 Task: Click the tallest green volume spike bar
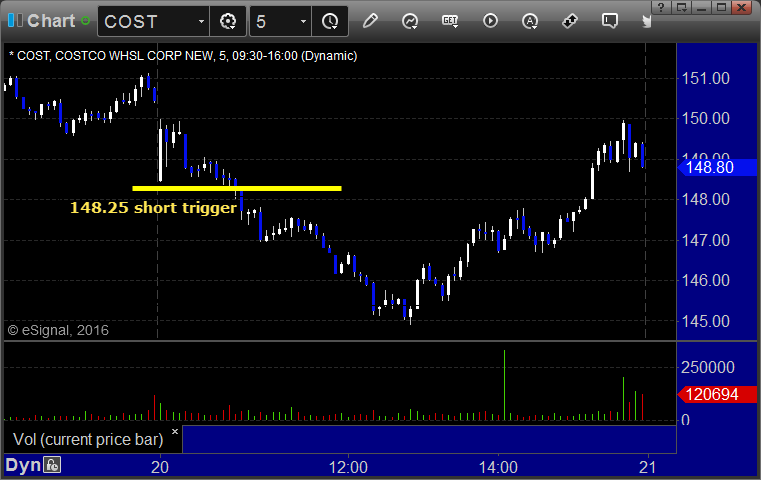click(504, 385)
